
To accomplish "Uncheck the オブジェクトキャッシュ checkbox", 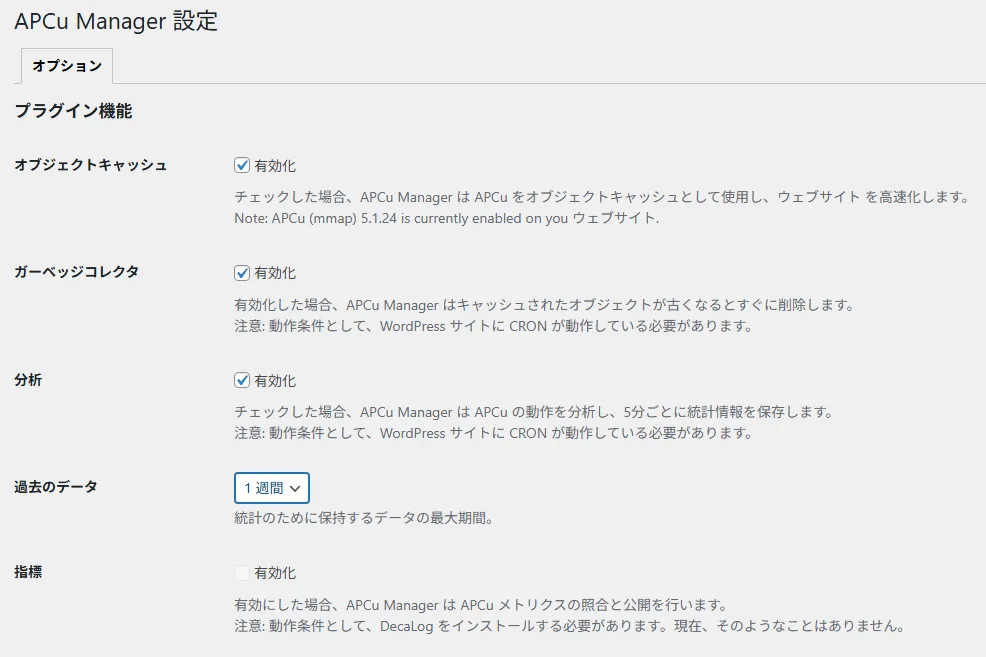I will tap(242, 166).
